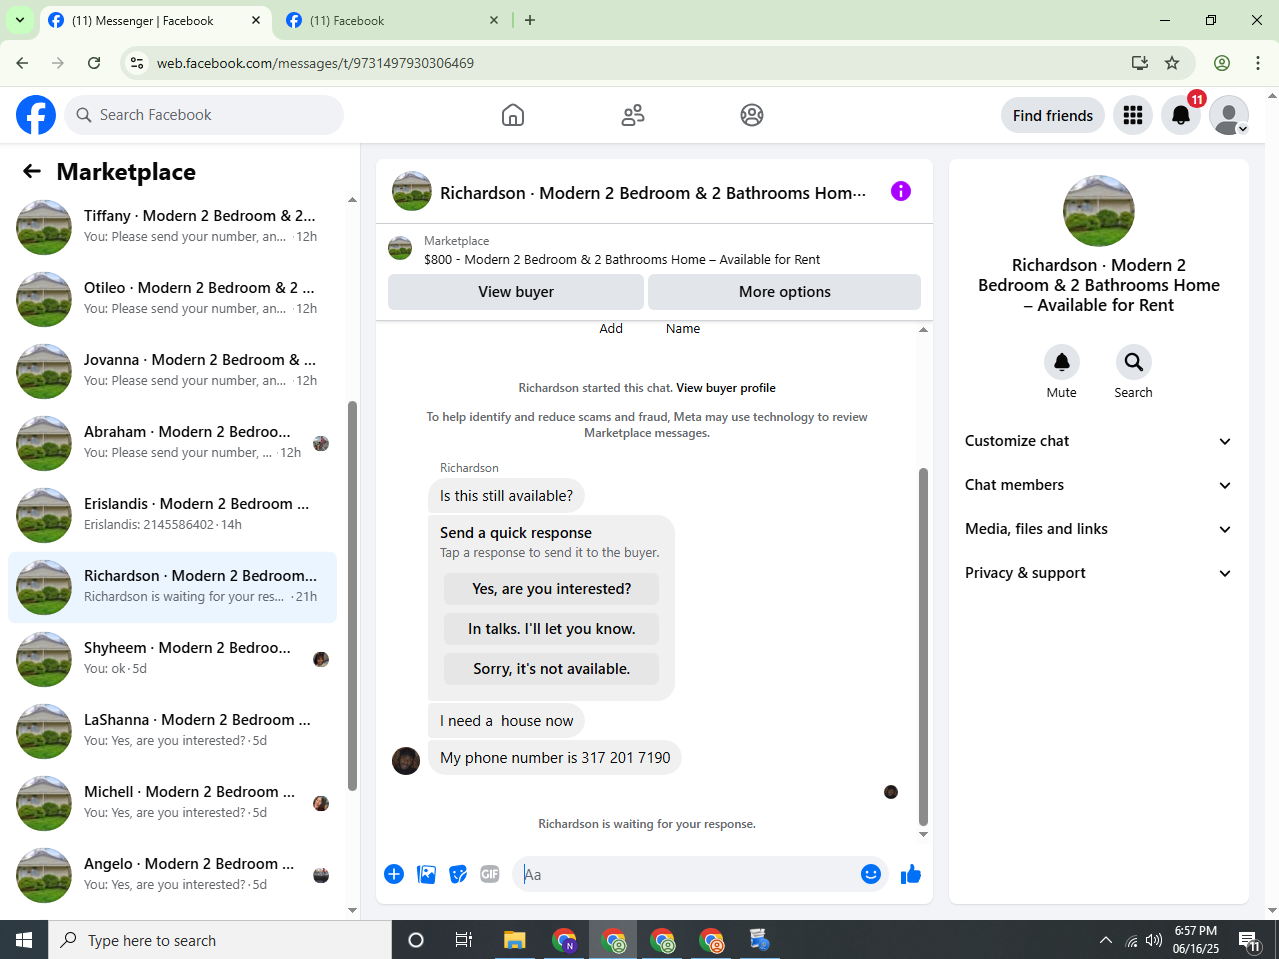Send quick reply 'In talks. I'll let you know.'
Viewport: 1279px width, 959px height.
552,629
